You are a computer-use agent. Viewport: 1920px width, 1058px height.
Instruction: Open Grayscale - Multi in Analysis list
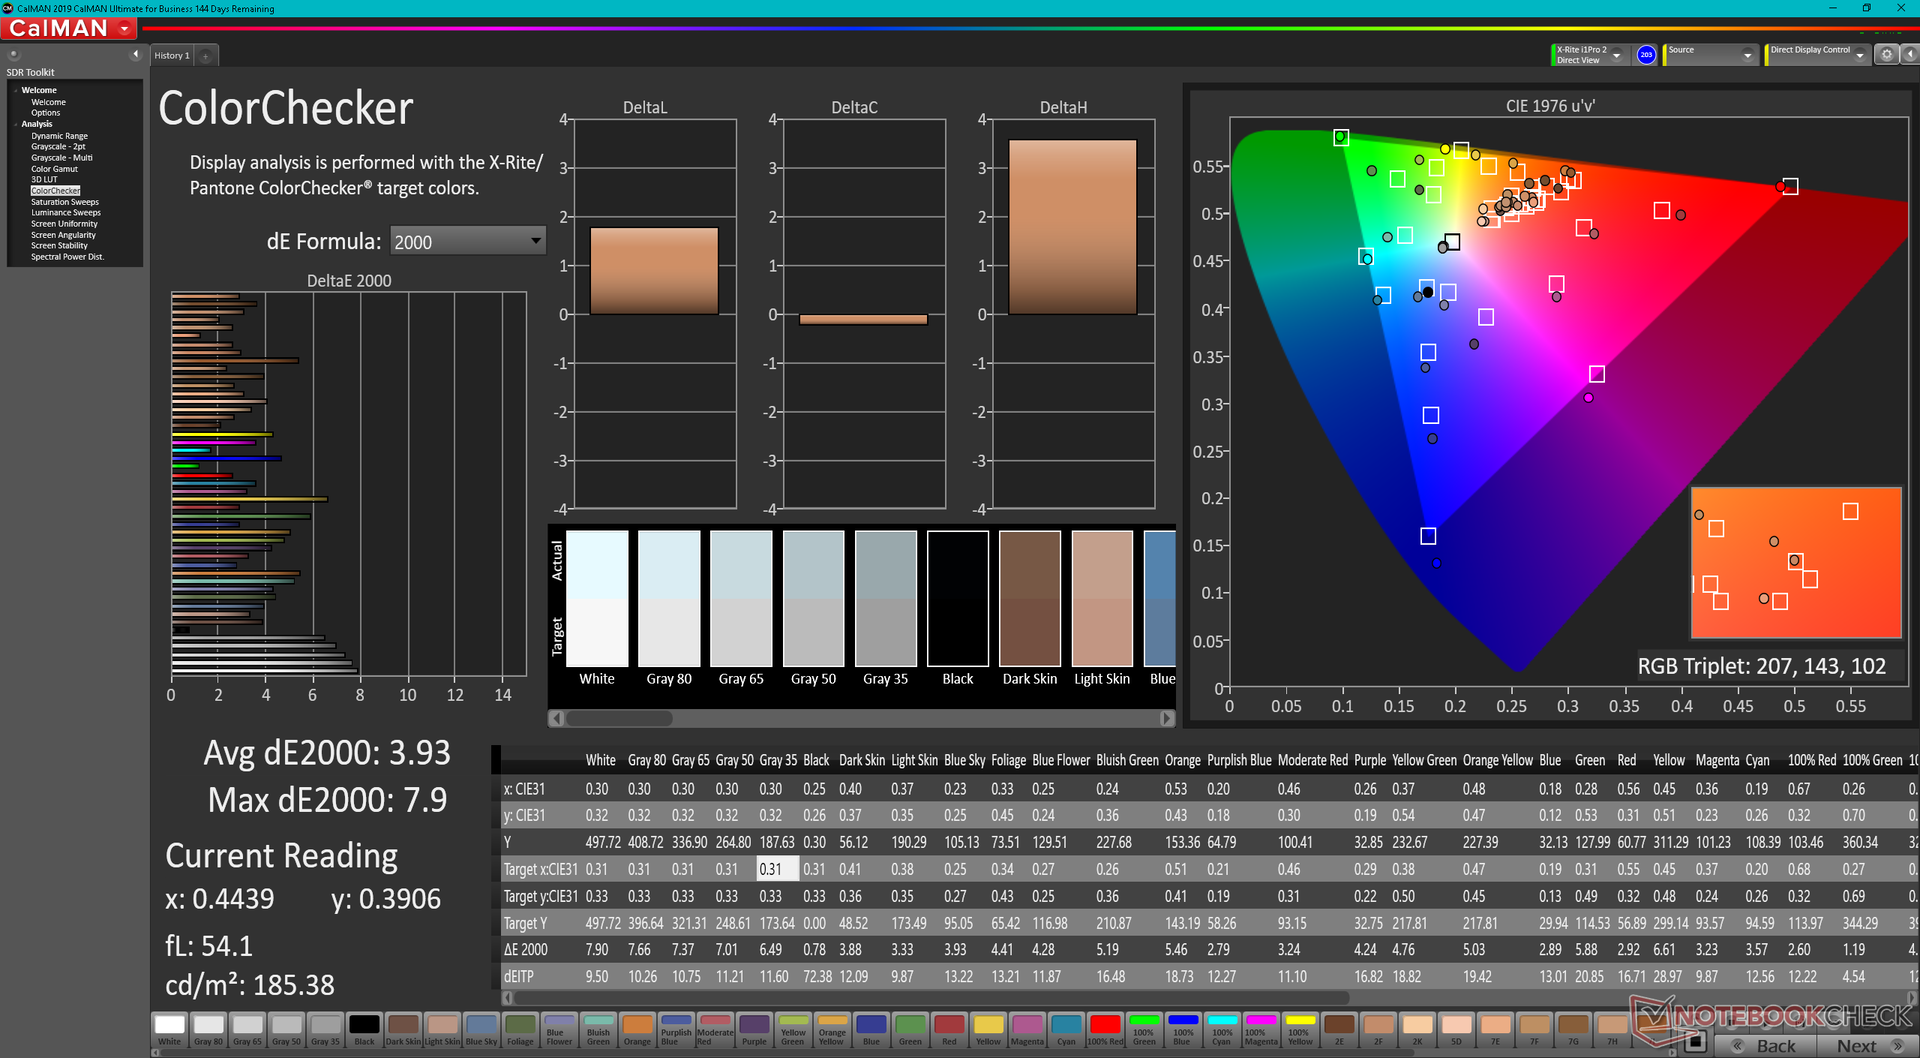(62, 158)
